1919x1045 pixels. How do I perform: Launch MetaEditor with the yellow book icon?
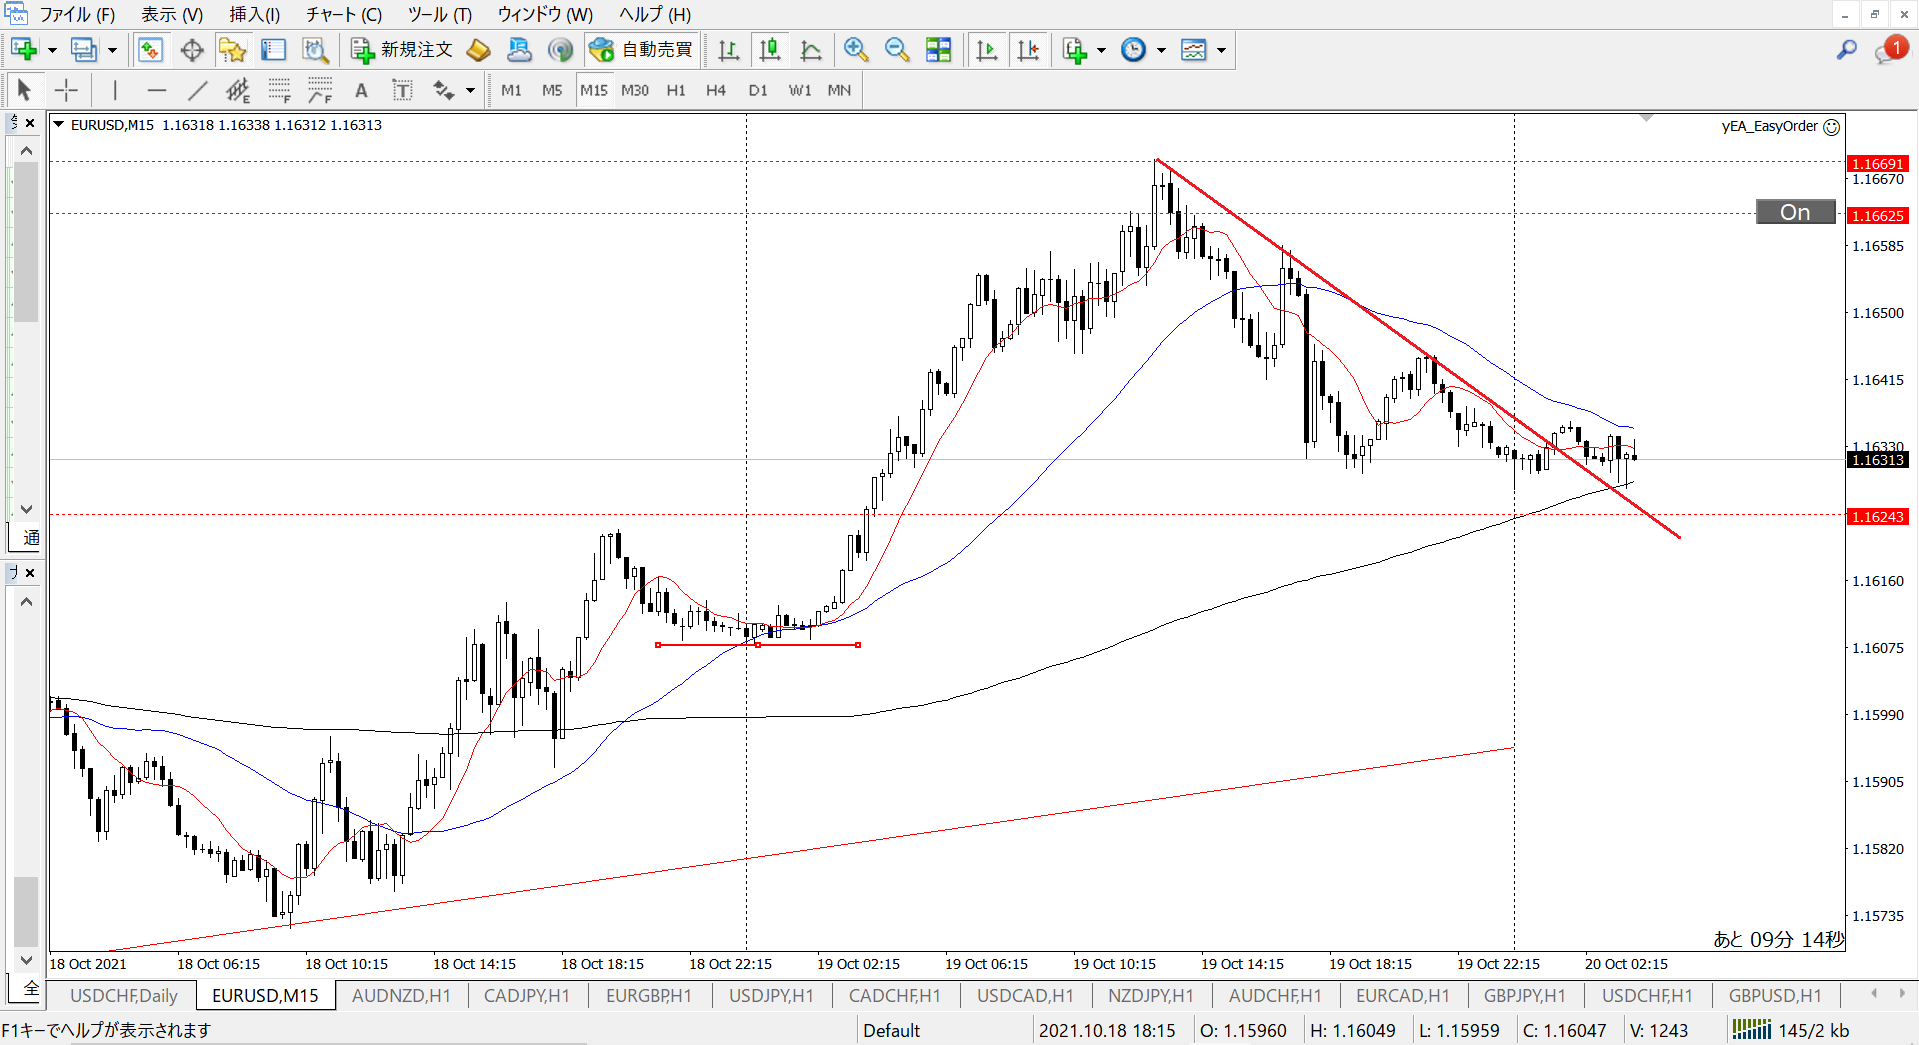(x=479, y=49)
